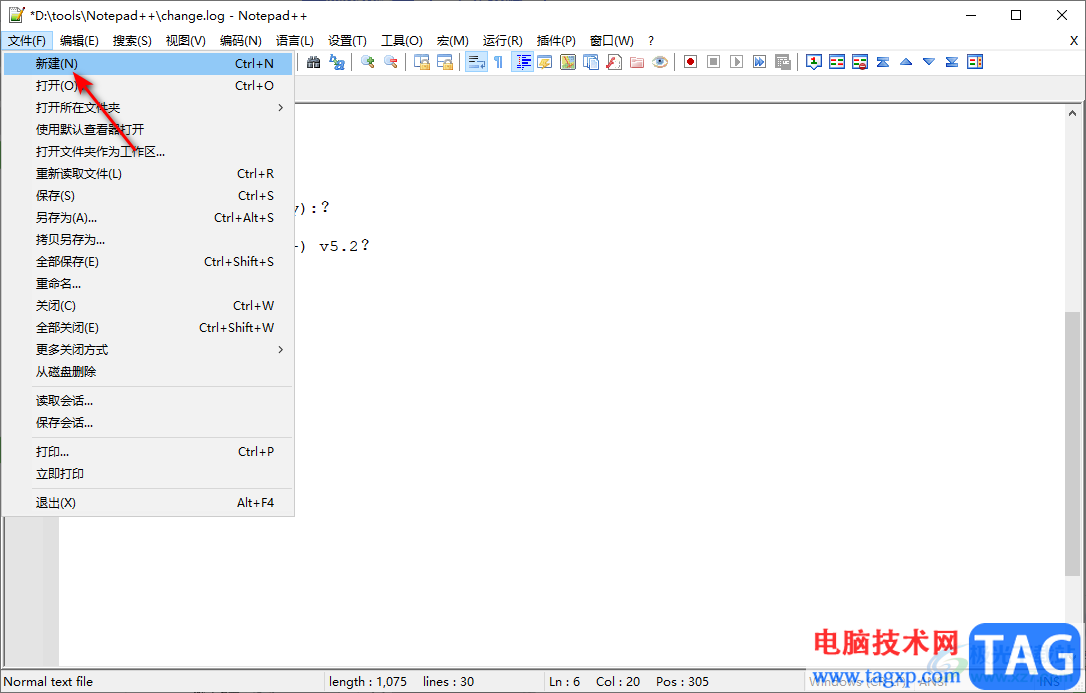Open the Document List panel icon
The image size is (1086, 693).
[x=591, y=62]
